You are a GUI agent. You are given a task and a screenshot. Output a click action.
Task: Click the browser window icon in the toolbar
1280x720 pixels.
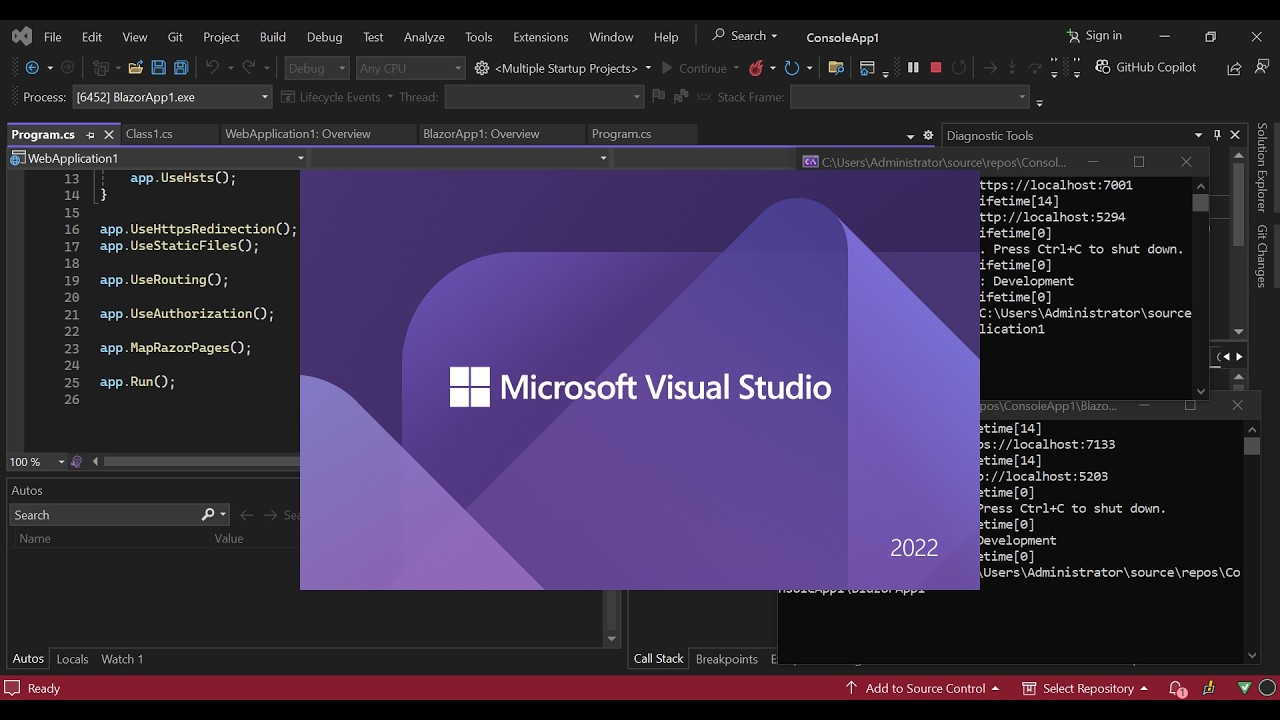[x=867, y=68]
